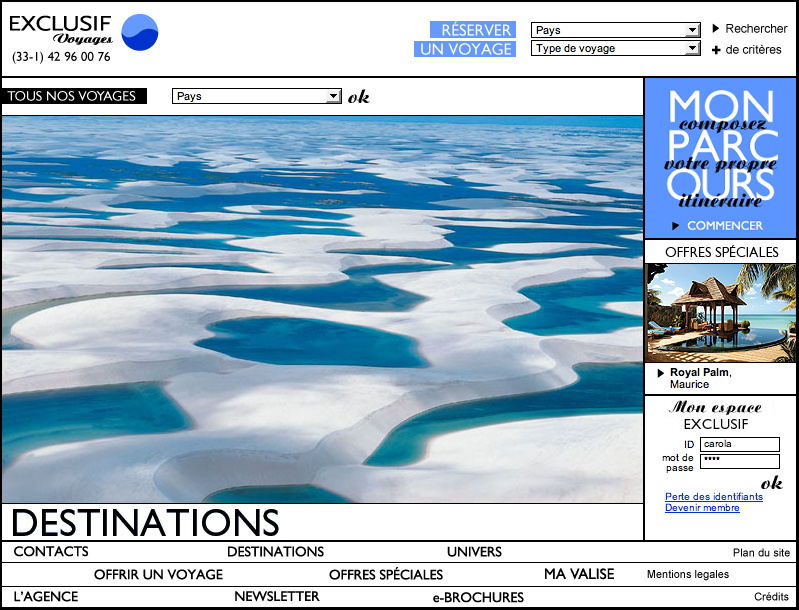
Task: Click the arrow icon before COMMENCER
Action: click(x=676, y=226)
